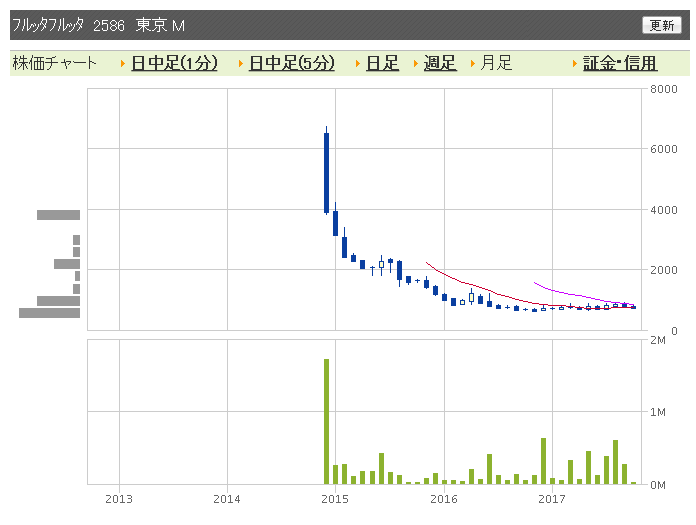Click the 1M volume axis label
The height and width of the screenshot is (525, 696).
point(658,412)
